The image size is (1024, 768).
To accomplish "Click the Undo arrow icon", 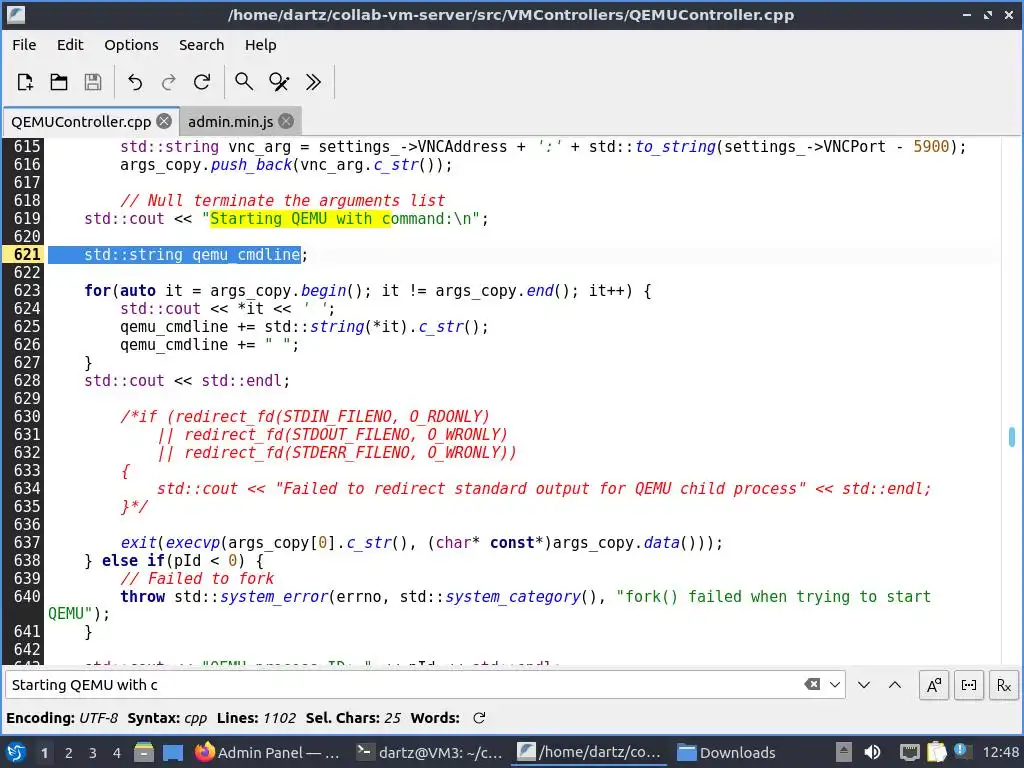I will pyautogui.click(x=135, y=82).
